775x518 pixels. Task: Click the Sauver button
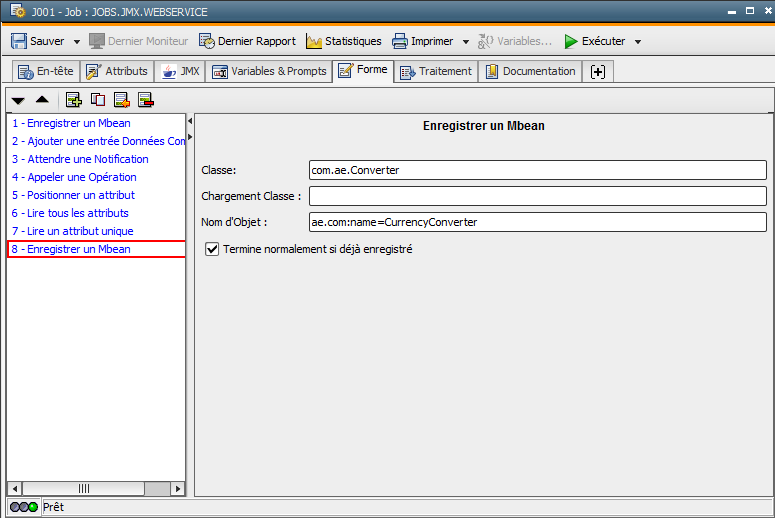pos(37,41)
